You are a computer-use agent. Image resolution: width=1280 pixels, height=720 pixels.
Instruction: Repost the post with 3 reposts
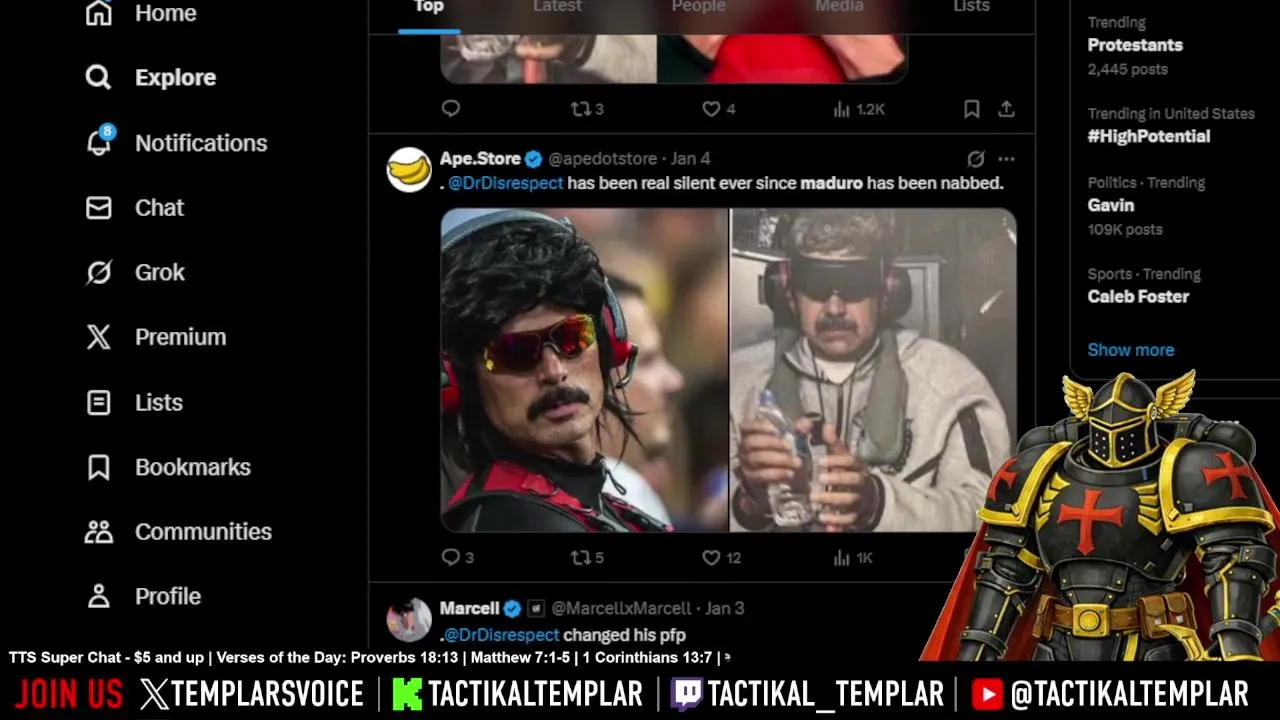(x=587, y=109)
